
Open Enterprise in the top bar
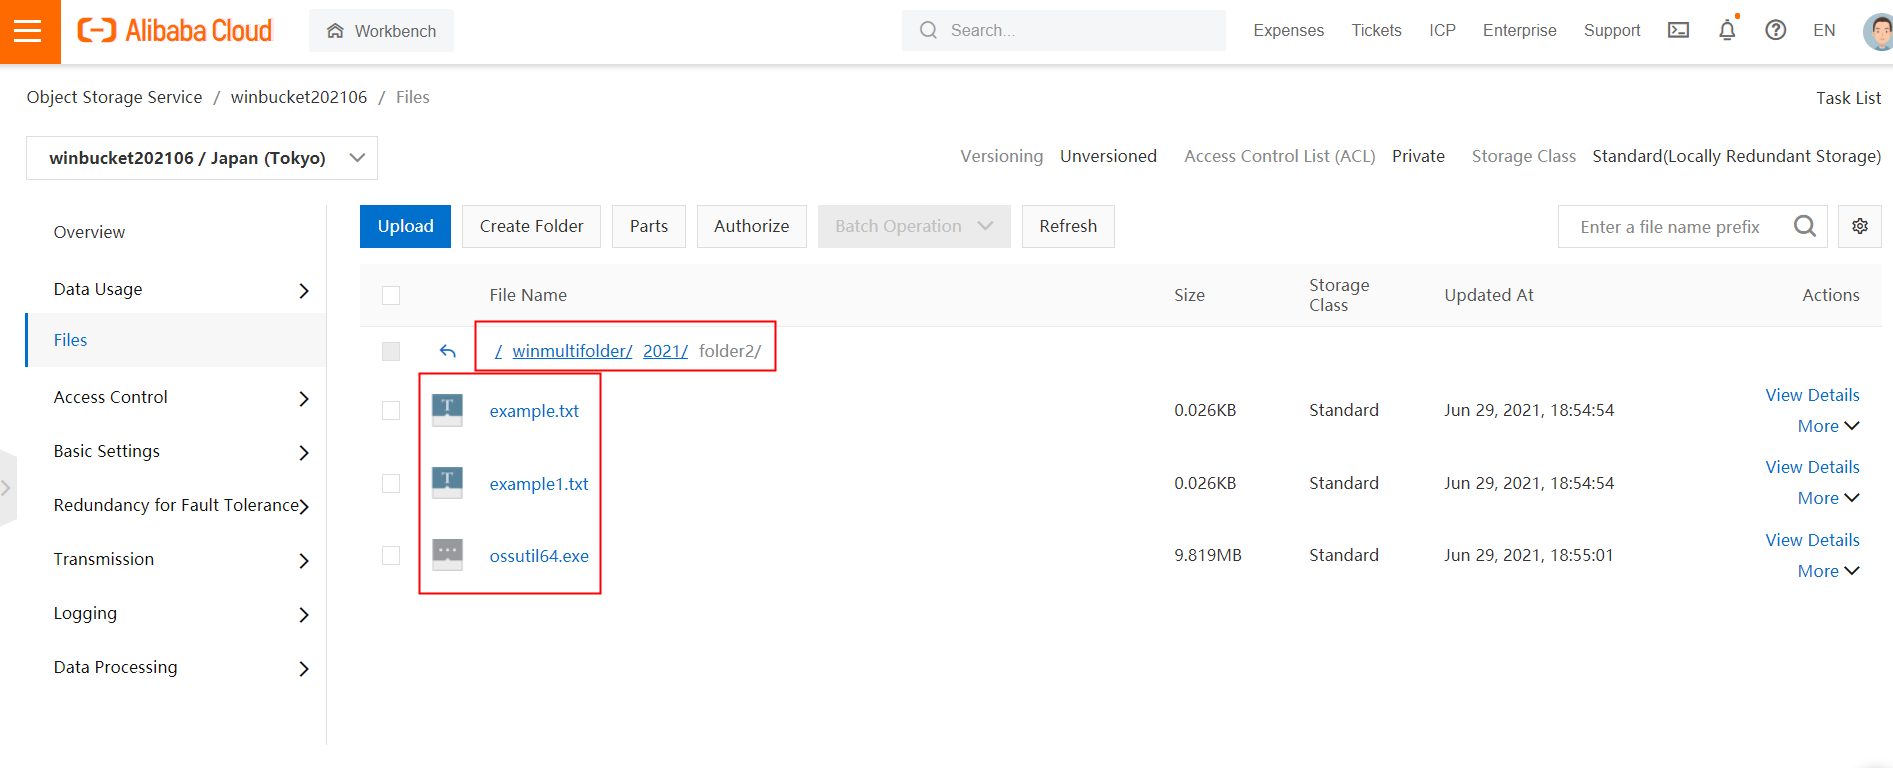(1519, 30)
